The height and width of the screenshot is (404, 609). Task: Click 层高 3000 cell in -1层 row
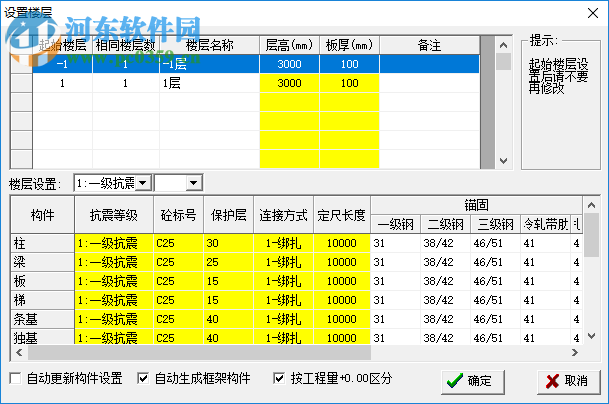click(x=289, y=64)
